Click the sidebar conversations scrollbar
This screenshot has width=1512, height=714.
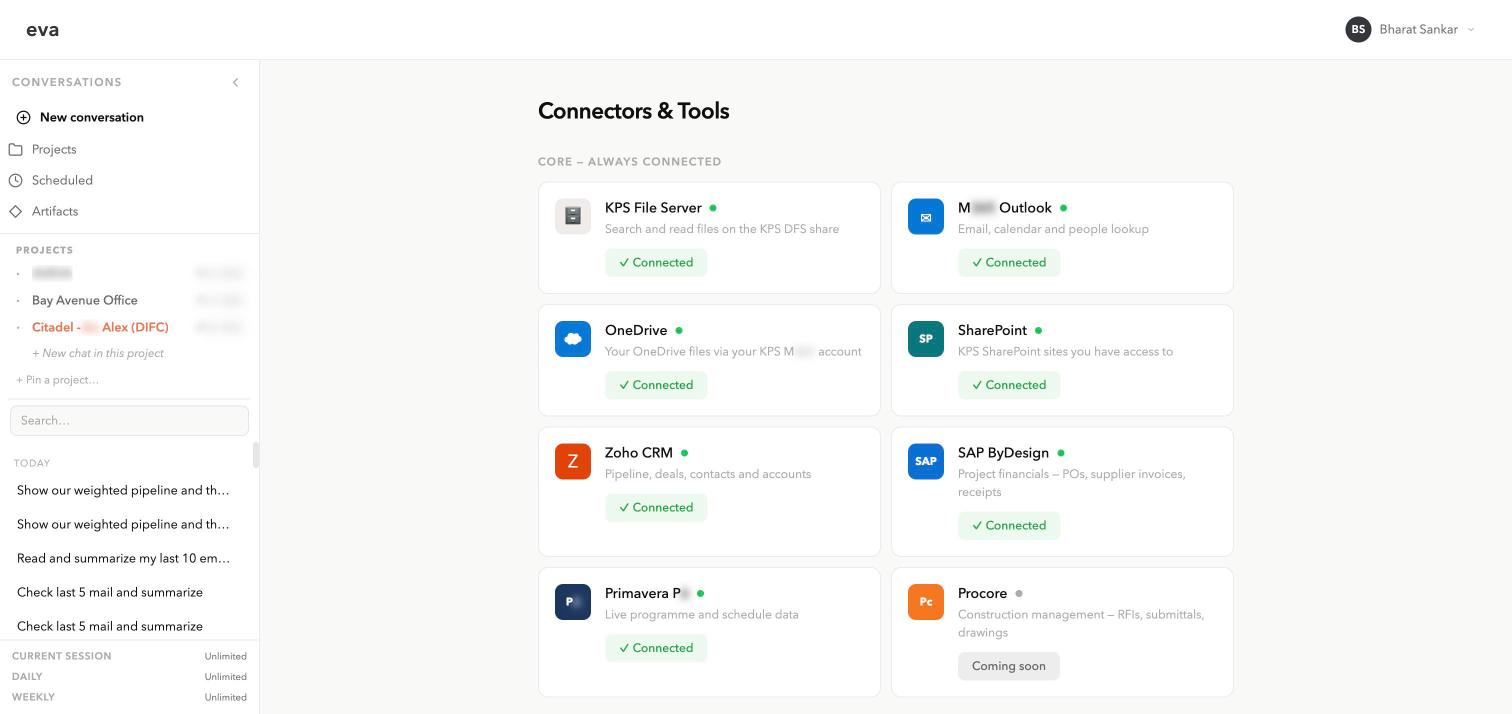point(255,455)
